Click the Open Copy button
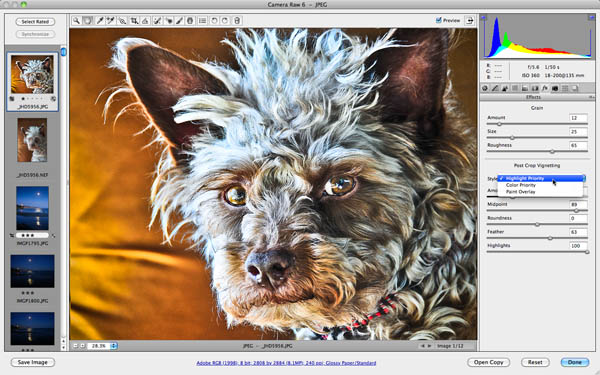 [x=488, y=362]
